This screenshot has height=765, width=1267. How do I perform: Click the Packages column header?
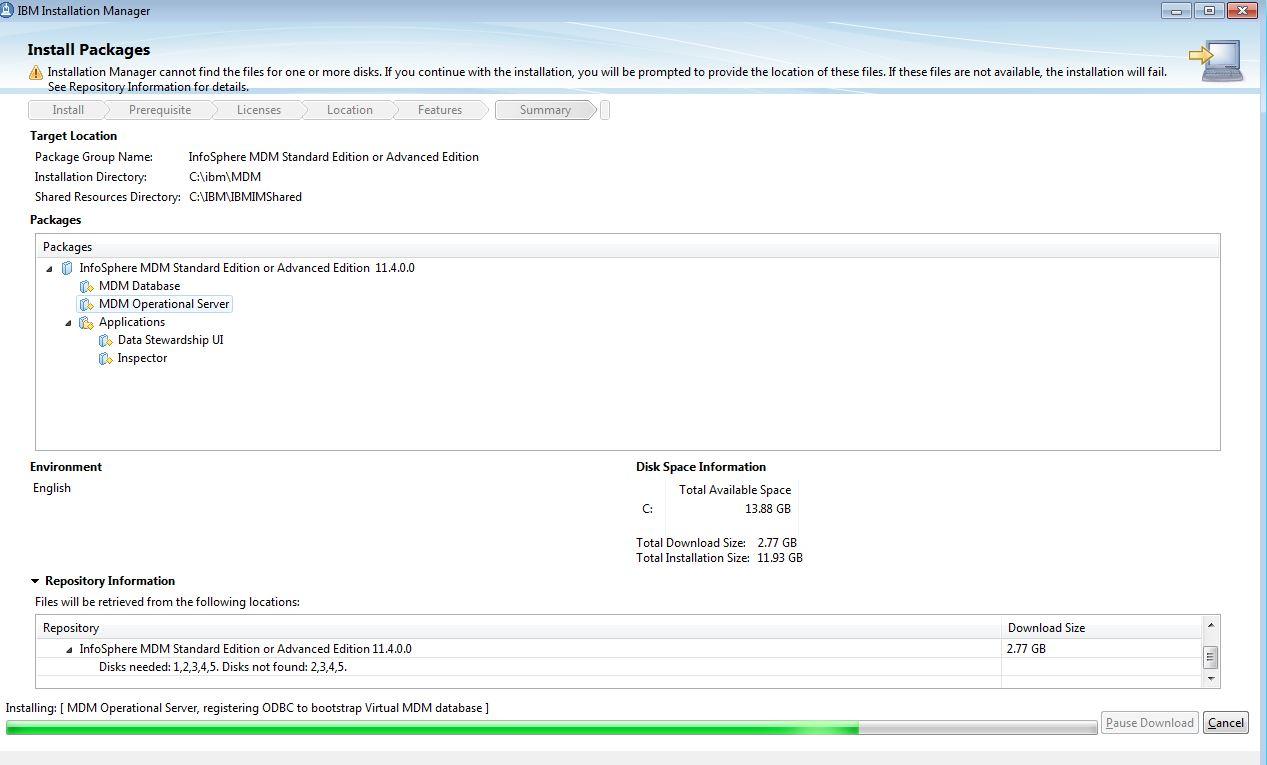click(627, 247)
